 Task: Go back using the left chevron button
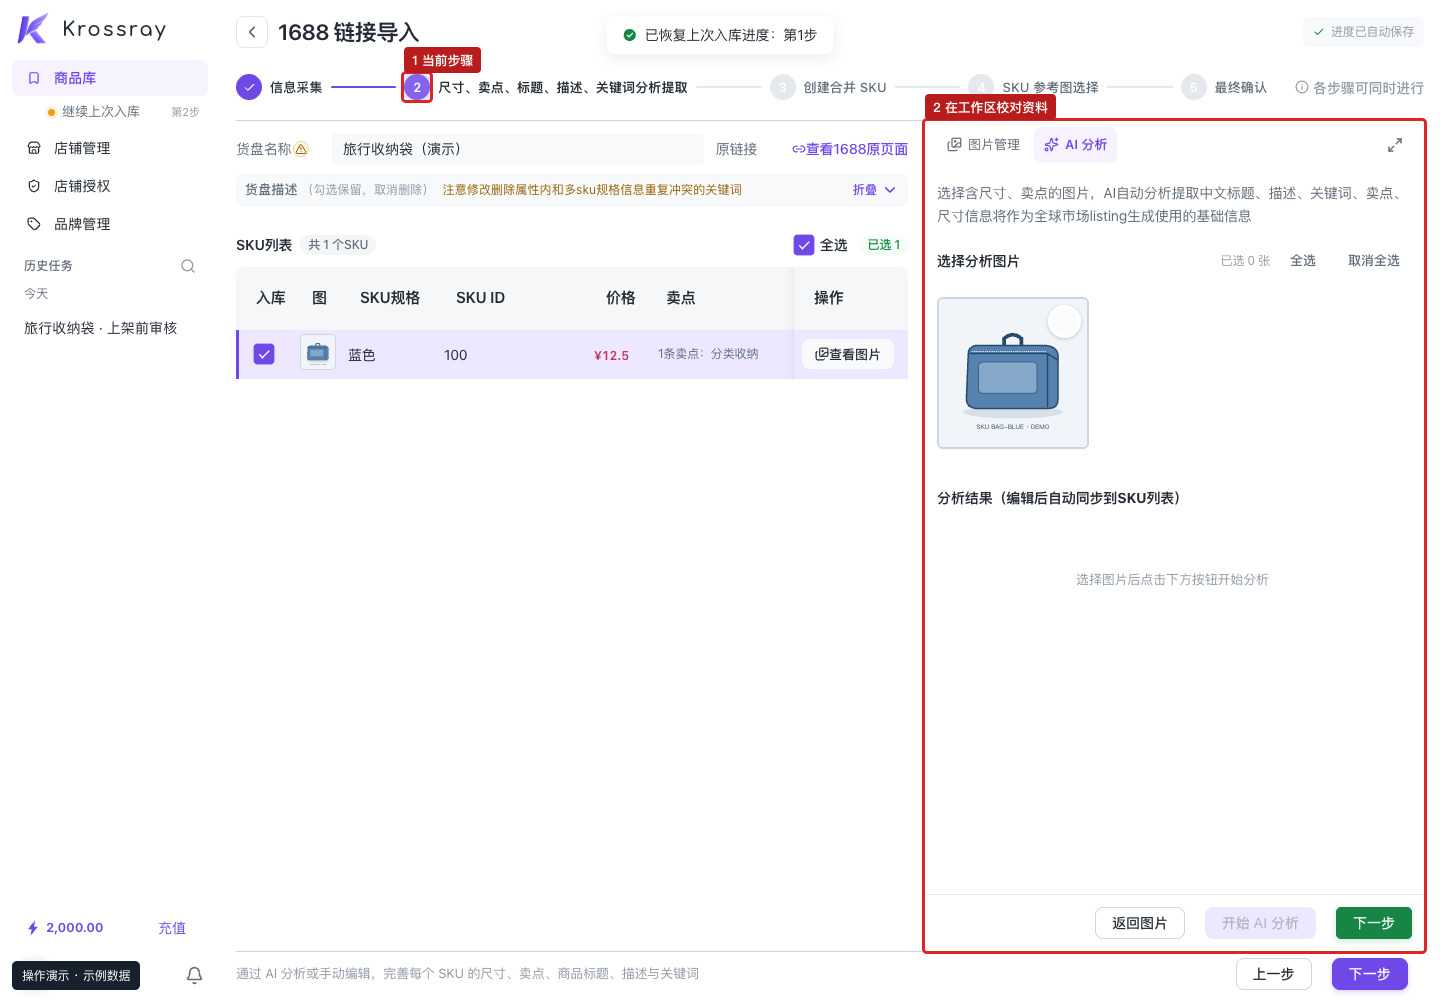[x=252, y=32]
